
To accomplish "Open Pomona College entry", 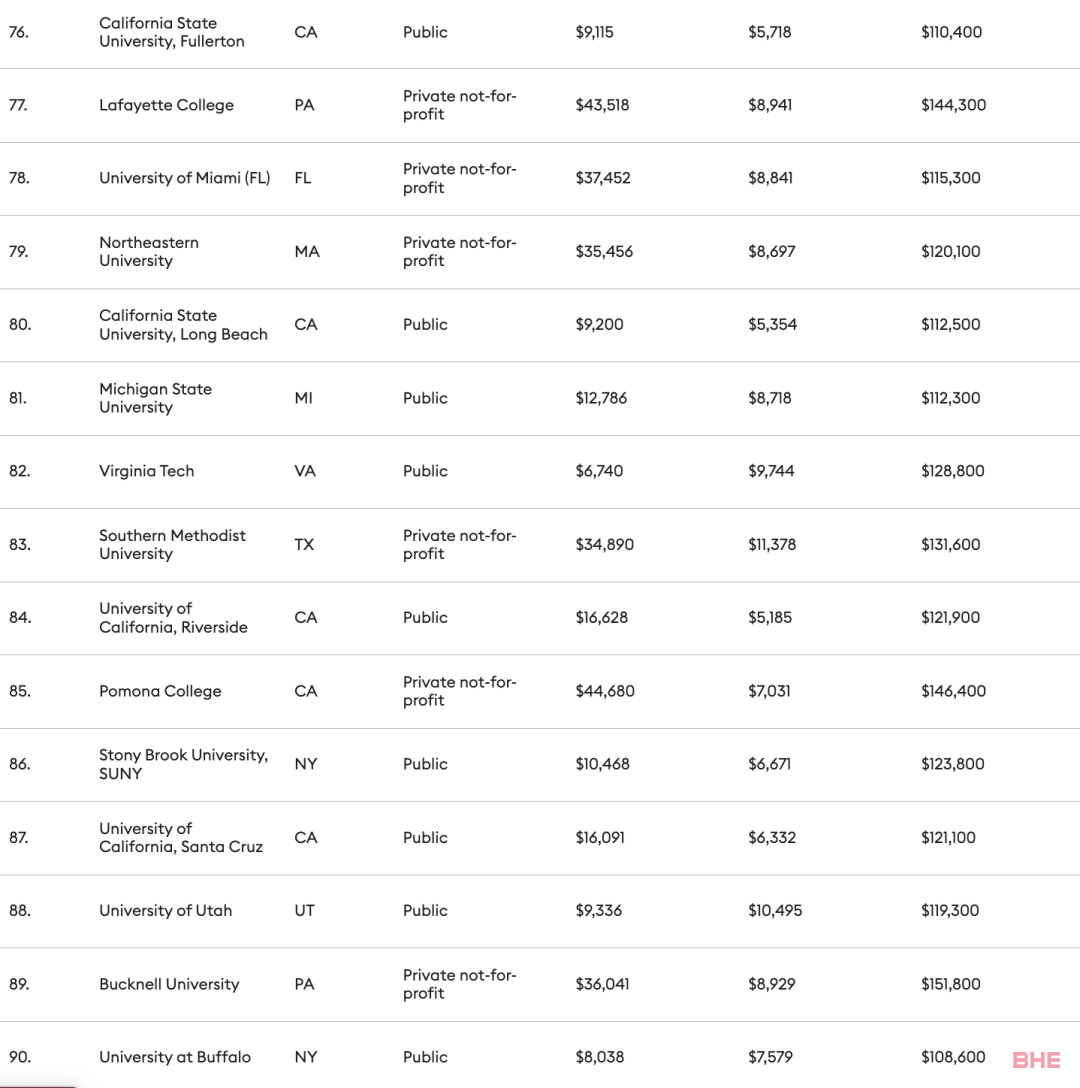I will tap(160, 691).
